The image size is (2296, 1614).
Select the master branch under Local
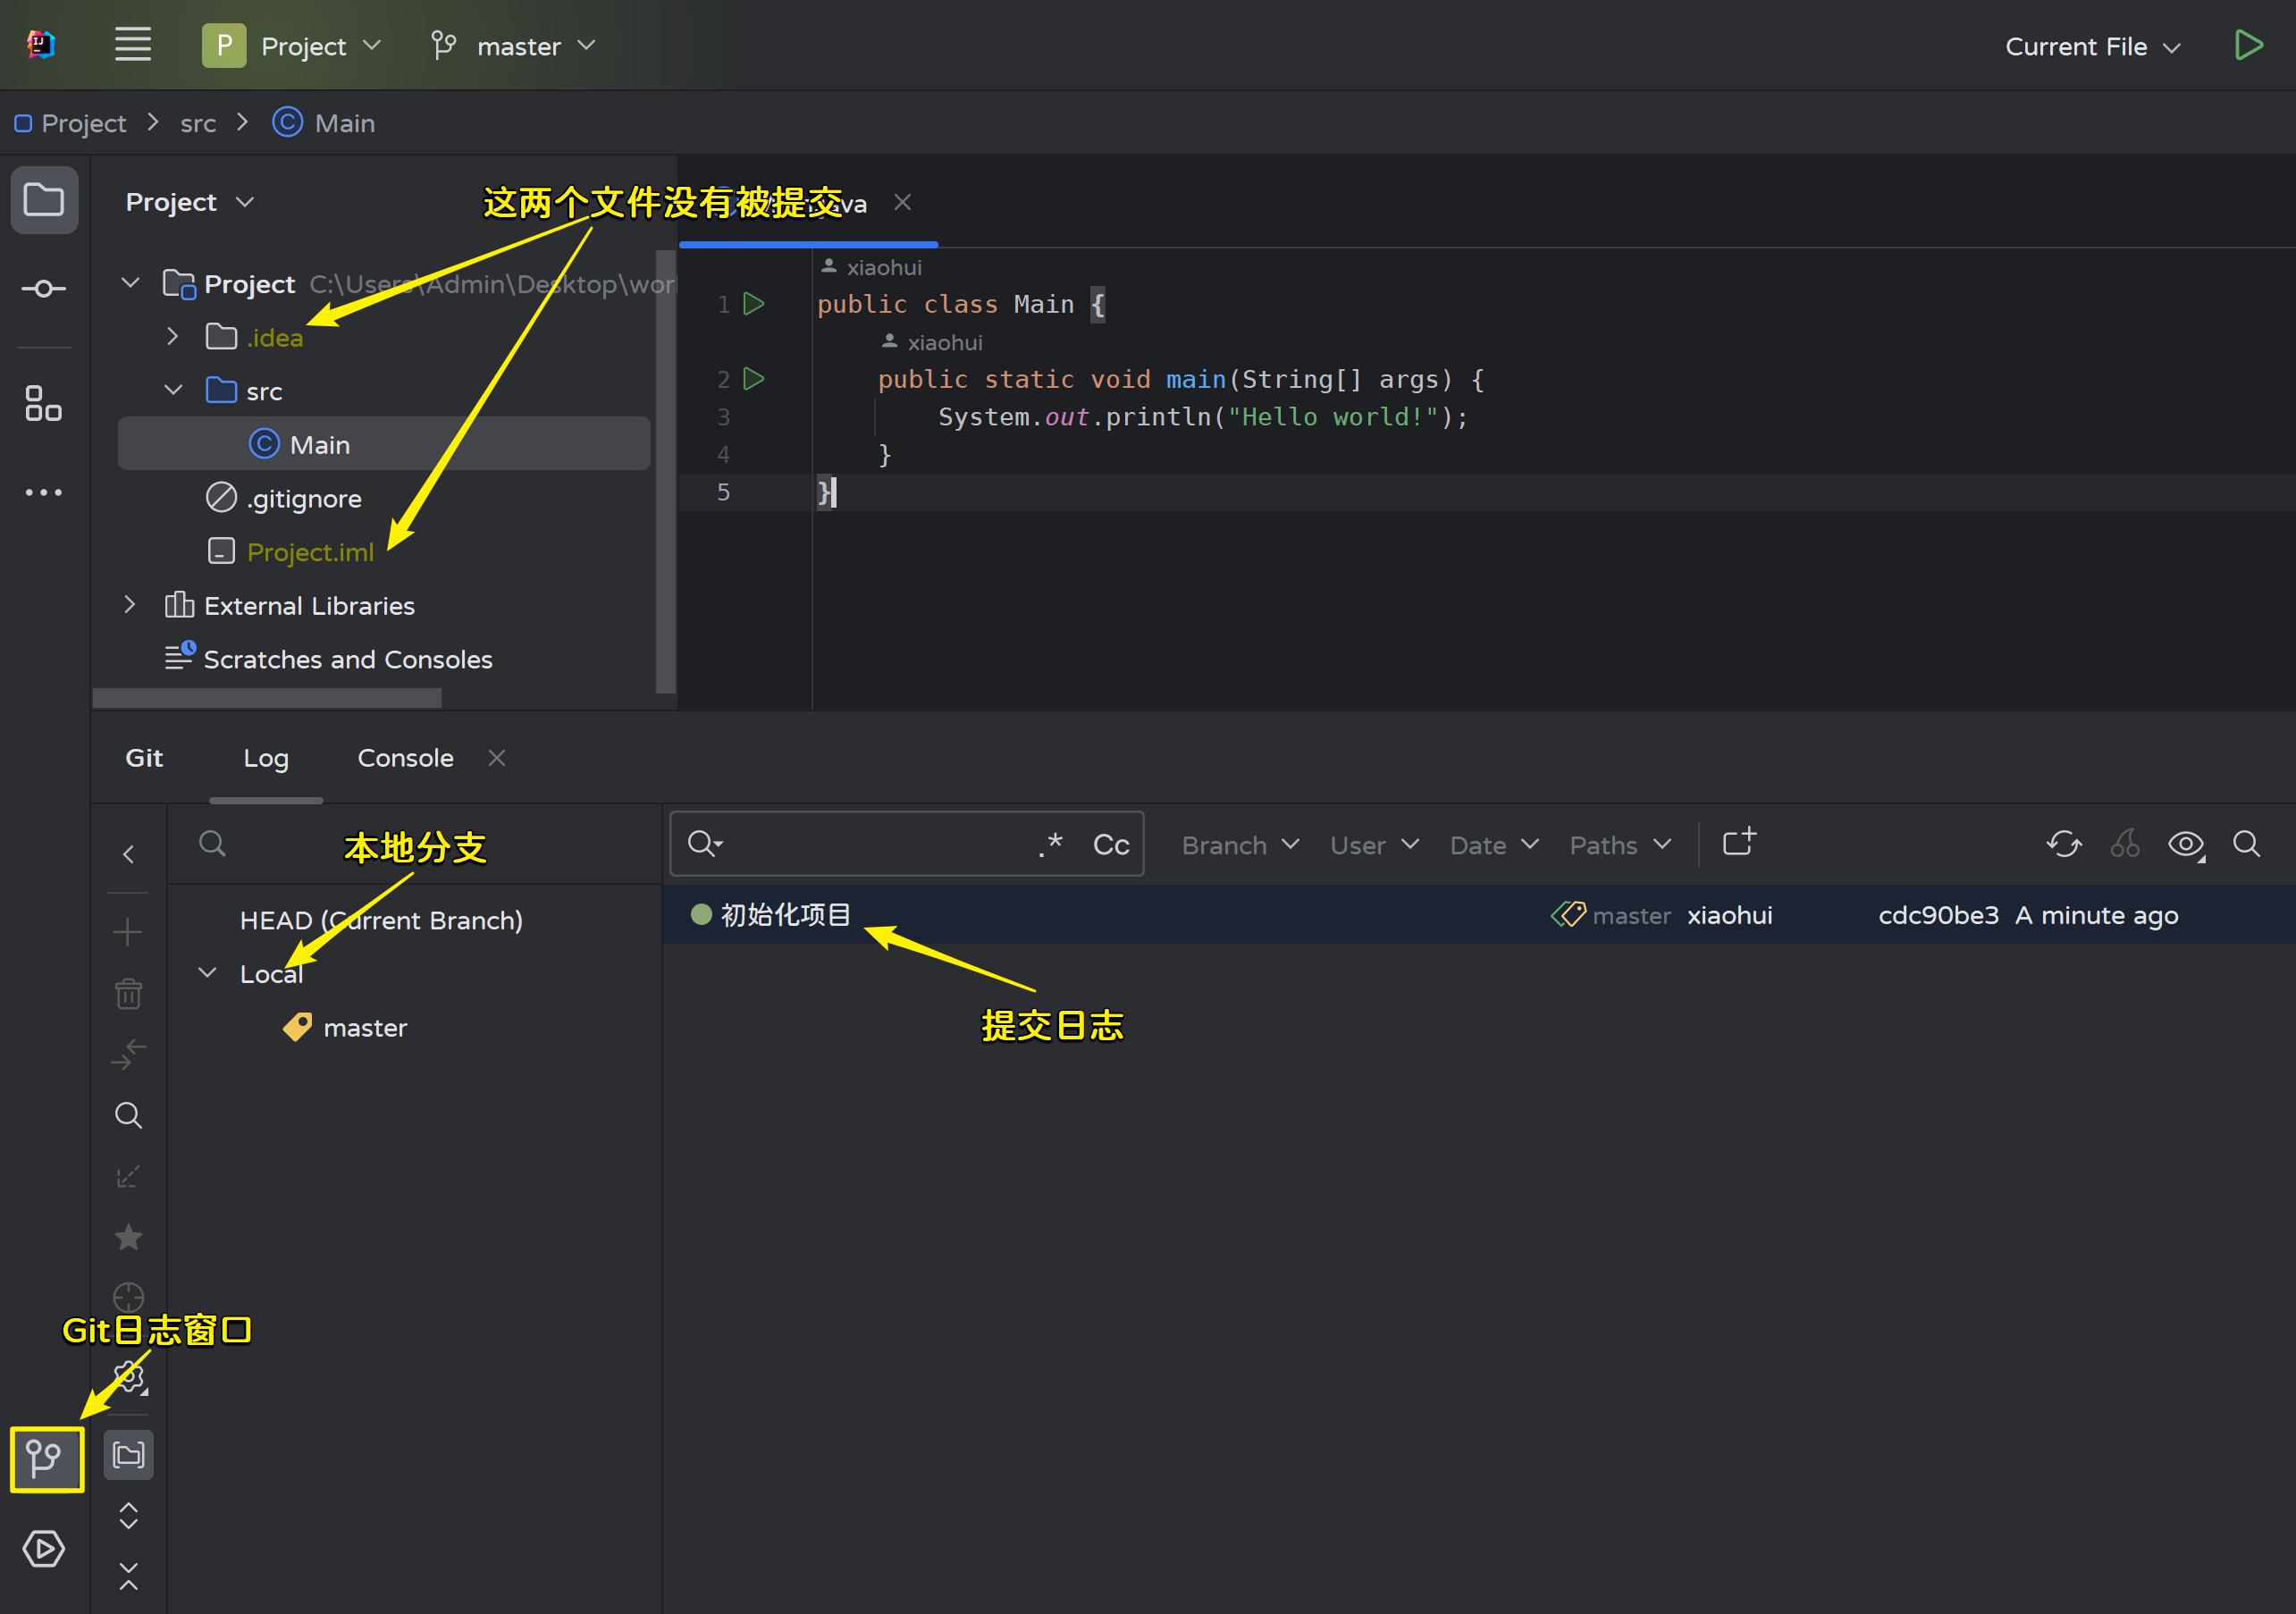[x=365, y=1028]
